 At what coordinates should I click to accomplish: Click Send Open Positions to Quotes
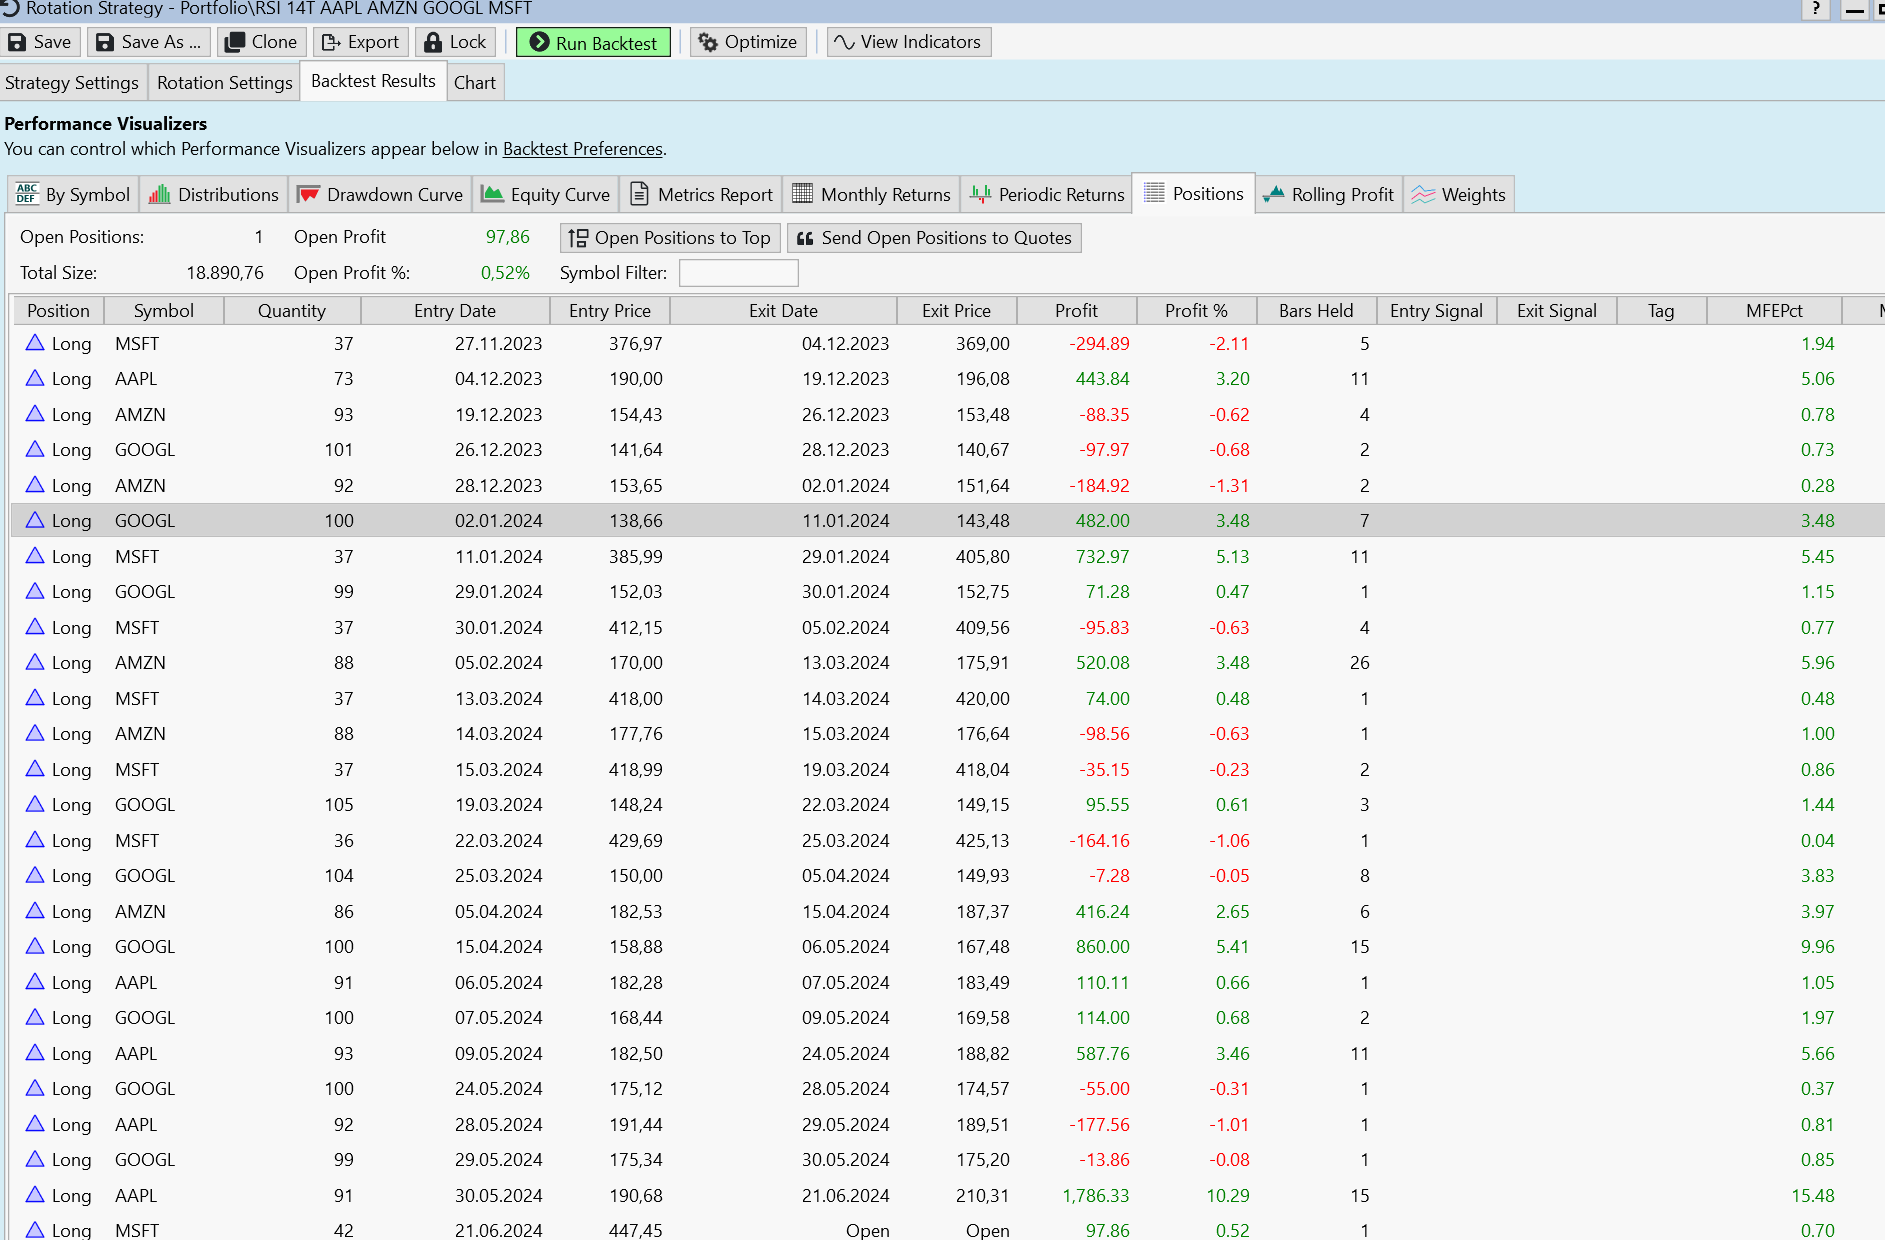click(934, 238)
